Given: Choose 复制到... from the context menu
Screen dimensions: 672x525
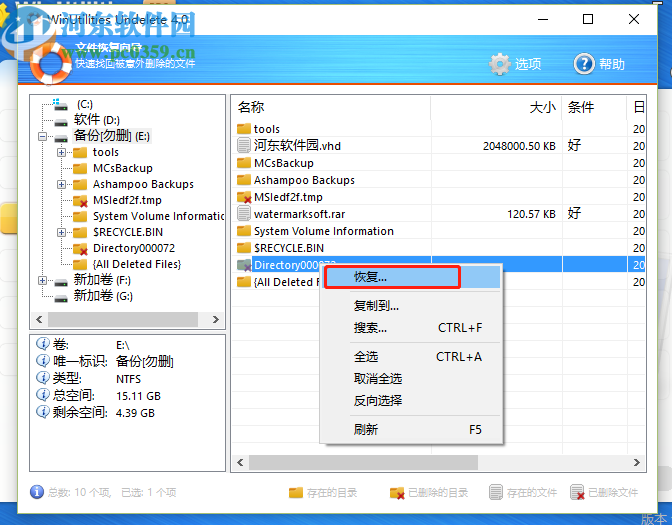Looking at the screenshot, I should pyautogui.click(x=411, y=306).
